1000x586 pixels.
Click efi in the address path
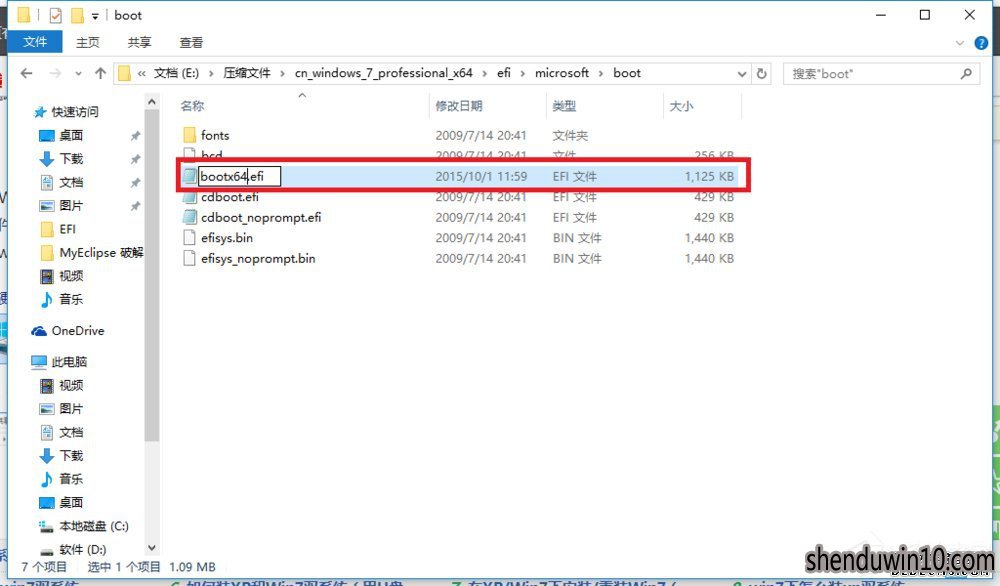504,73
